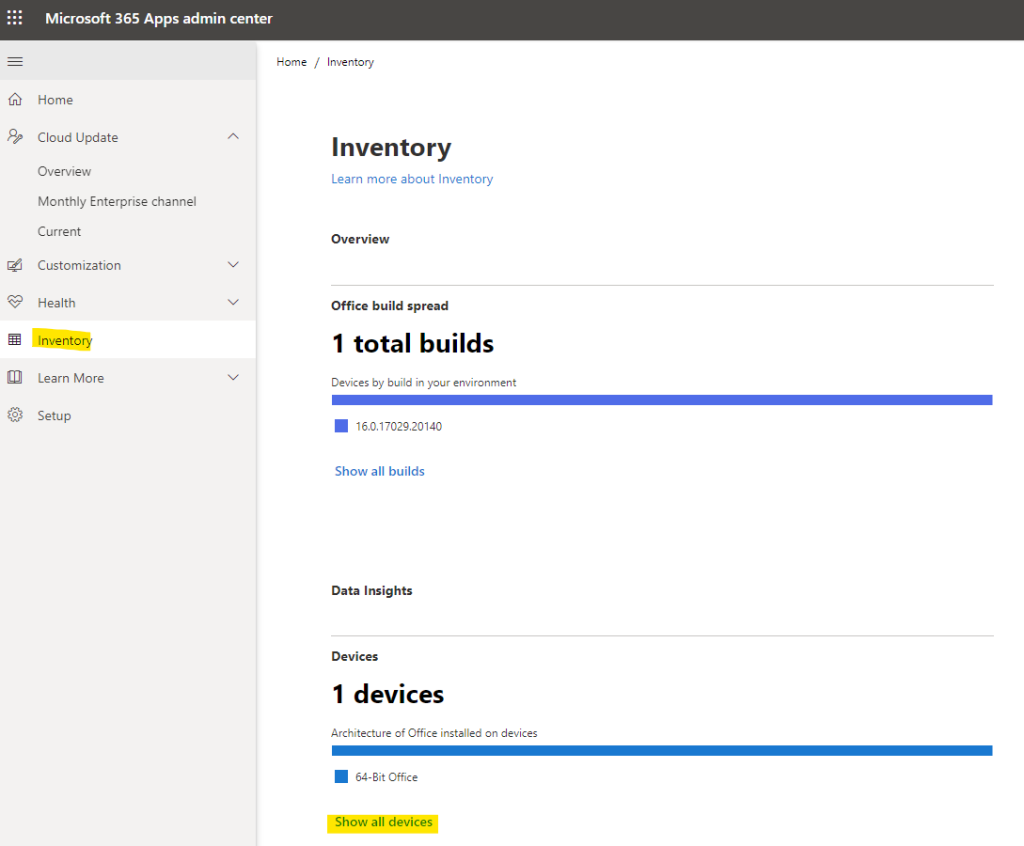This screenshot has width=1024, height=846.
Task: Expand the Health section chevron
Action: [233, 302]
